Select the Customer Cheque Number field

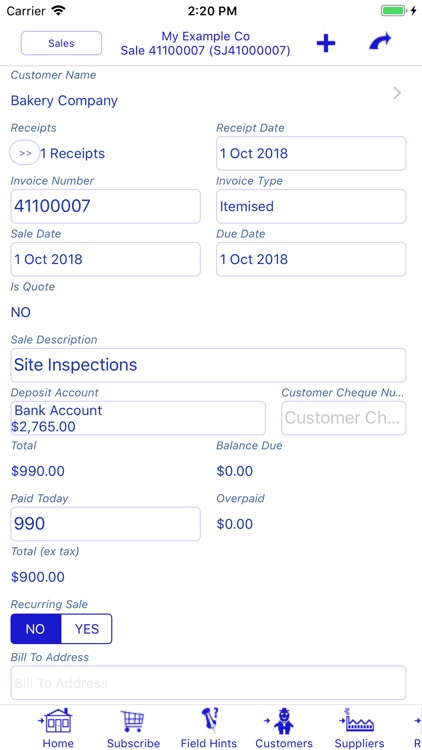pos(344,418)
